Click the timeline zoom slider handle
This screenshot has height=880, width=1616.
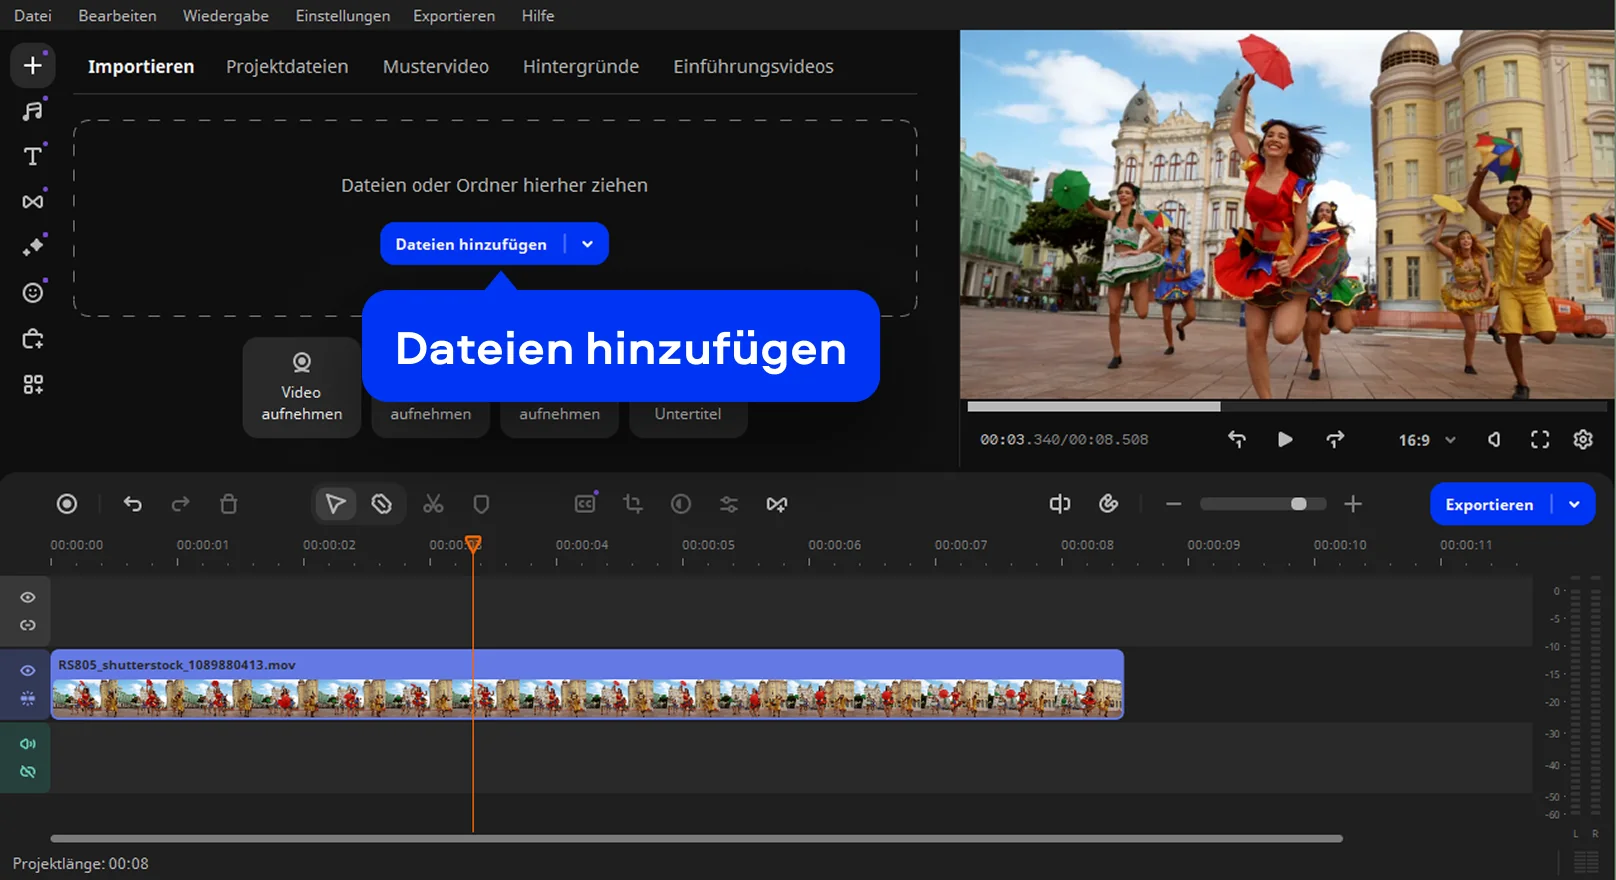pyautogui.click(x=1298, y=504)
